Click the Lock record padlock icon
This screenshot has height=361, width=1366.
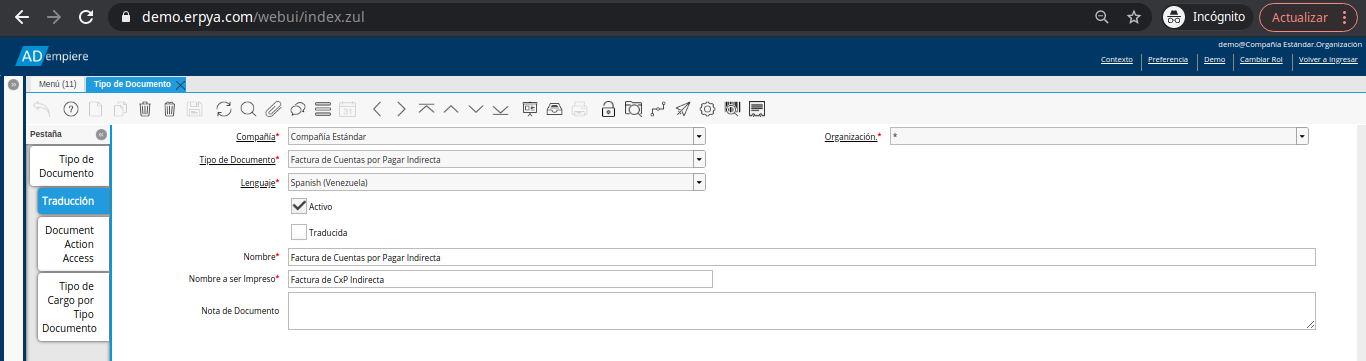[608, 109]
